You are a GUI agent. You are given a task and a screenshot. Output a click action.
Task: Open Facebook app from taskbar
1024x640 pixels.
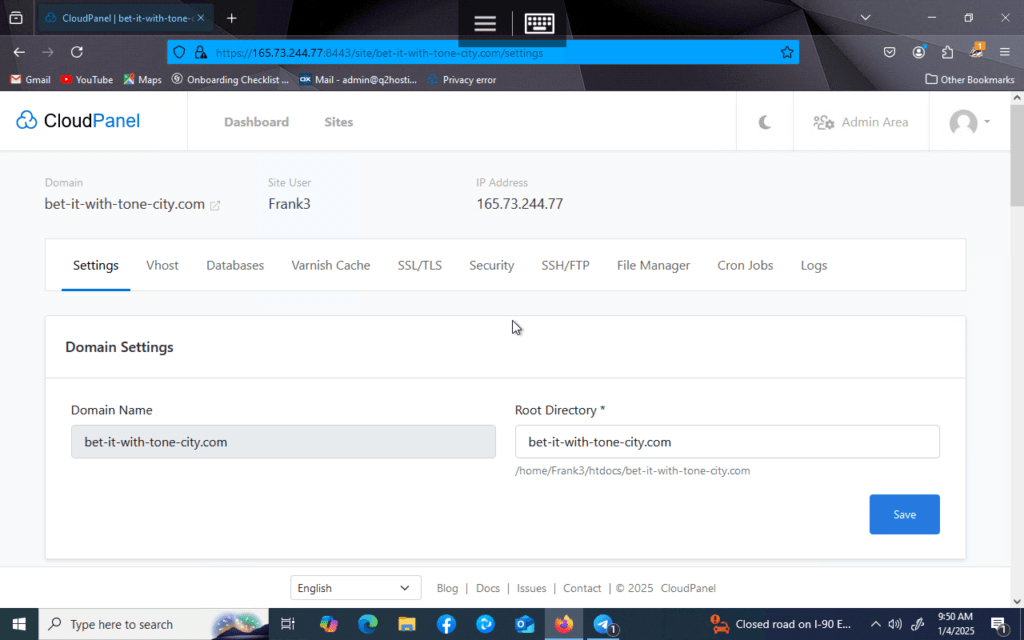pyautogui.click(x=446, y=624)
